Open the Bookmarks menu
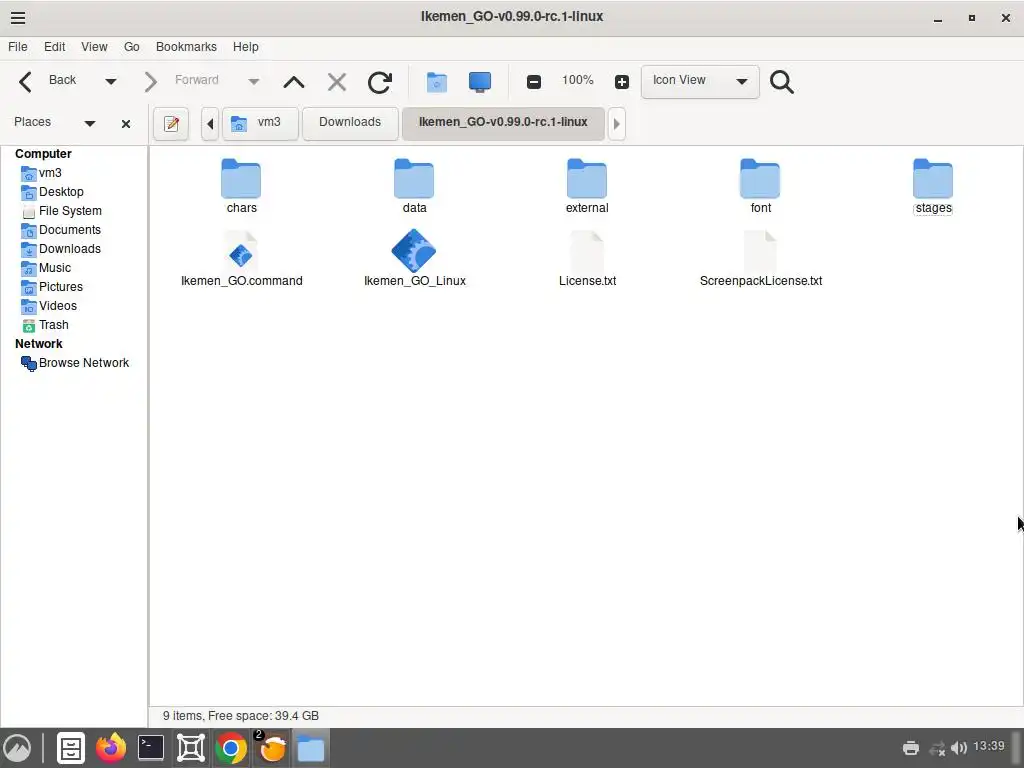The image size is (1024, 768). point(186,47)
